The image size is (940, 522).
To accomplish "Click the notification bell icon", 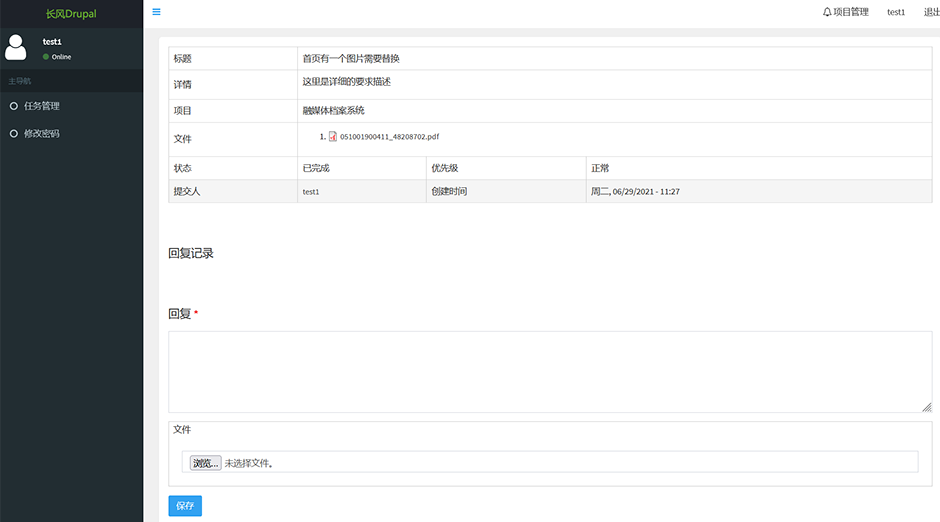I will click(827, 12).
